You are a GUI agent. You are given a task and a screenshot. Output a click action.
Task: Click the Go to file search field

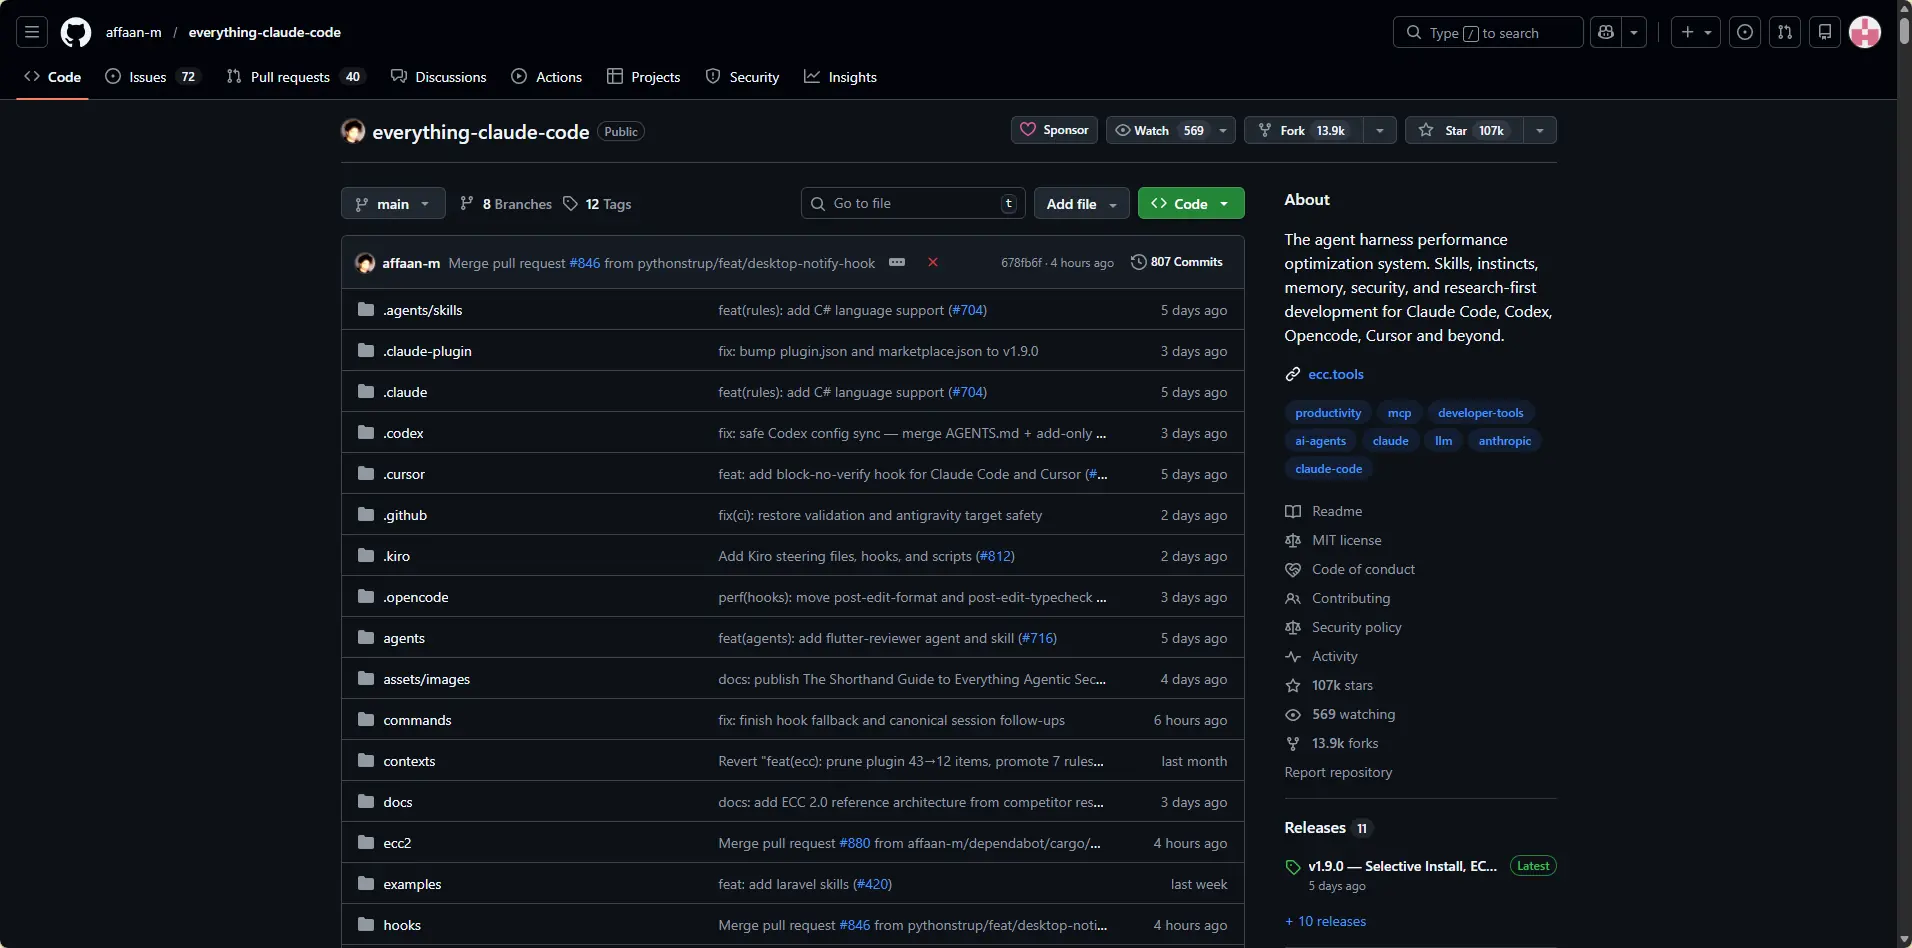[910, 204]
